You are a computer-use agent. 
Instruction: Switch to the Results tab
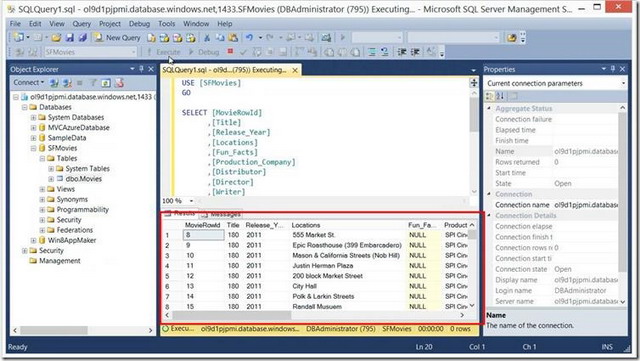180,213
